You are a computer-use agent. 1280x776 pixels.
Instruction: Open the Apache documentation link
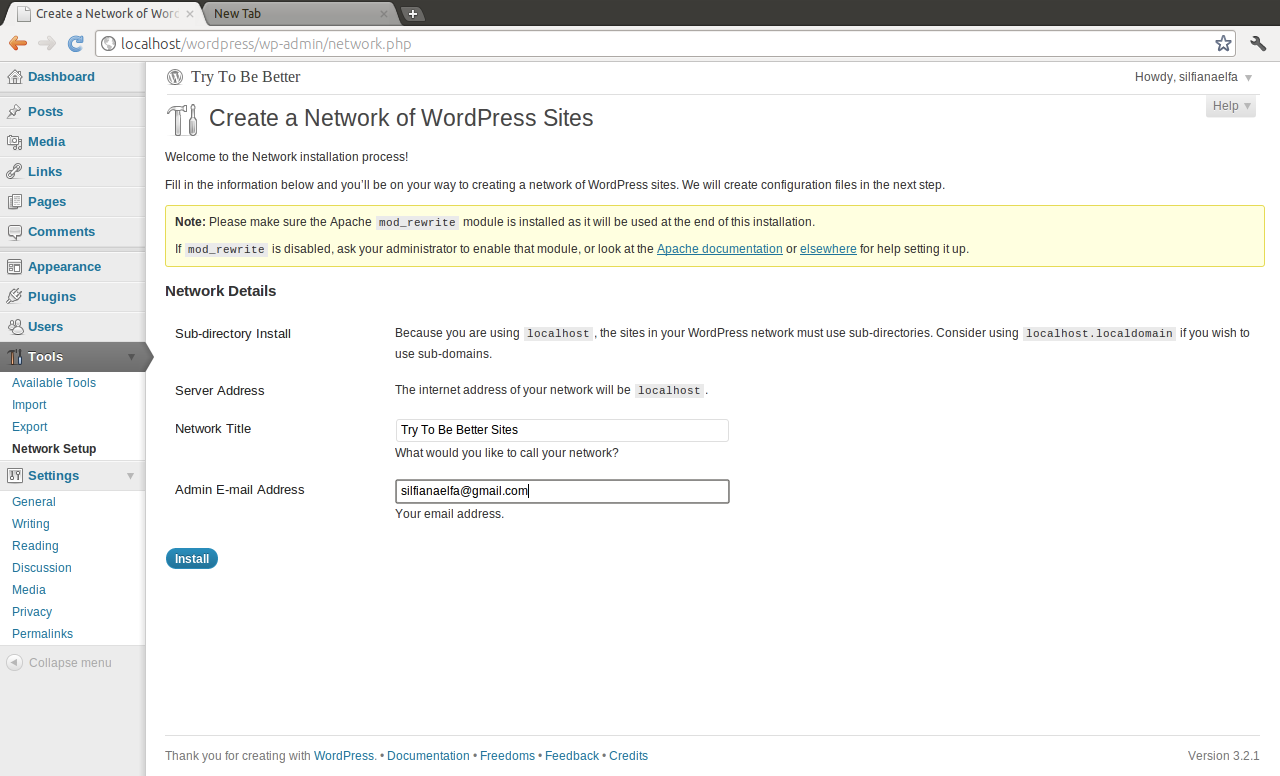(719, 249)
